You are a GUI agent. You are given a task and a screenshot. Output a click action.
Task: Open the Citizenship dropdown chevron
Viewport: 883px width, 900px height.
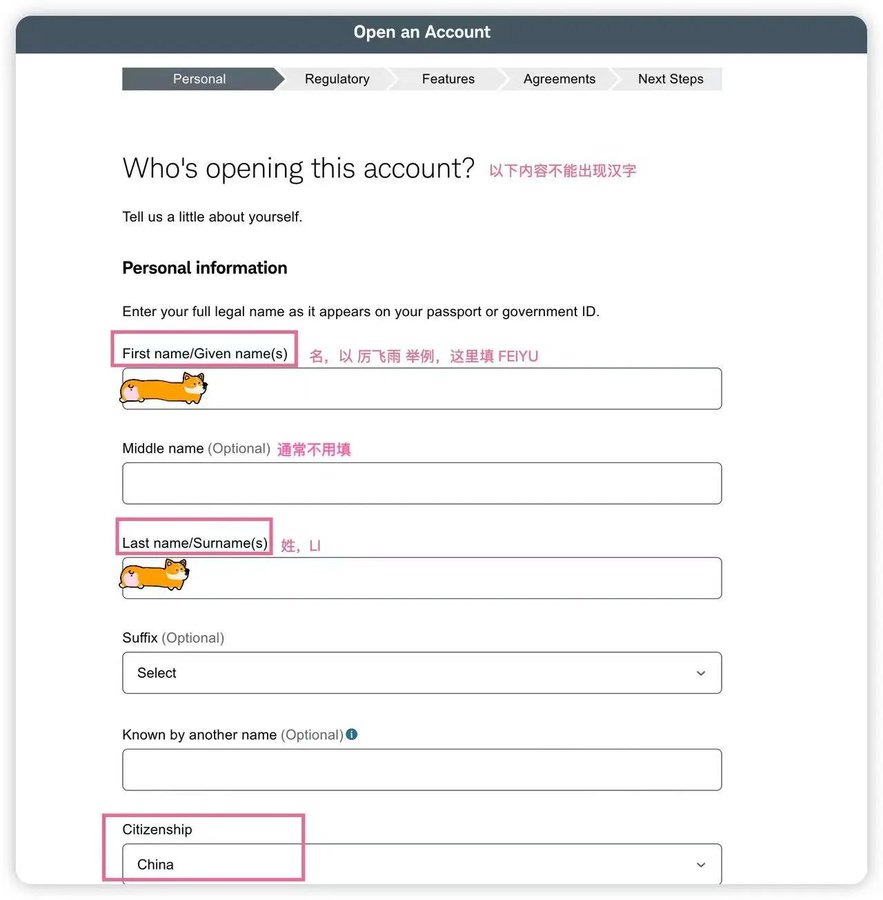tap(700, 864)
